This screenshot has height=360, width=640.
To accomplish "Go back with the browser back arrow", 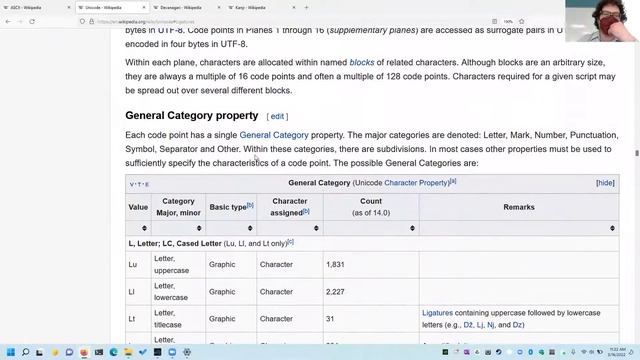I will click(x=8, y=21).
